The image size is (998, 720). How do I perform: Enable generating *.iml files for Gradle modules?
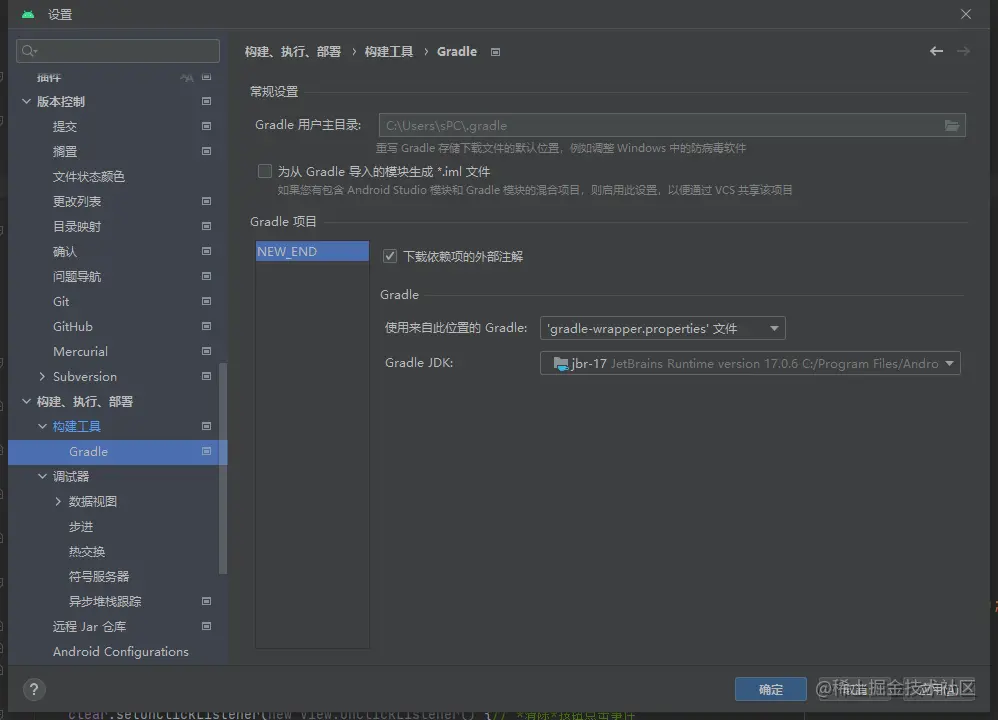tap(265, 171)
